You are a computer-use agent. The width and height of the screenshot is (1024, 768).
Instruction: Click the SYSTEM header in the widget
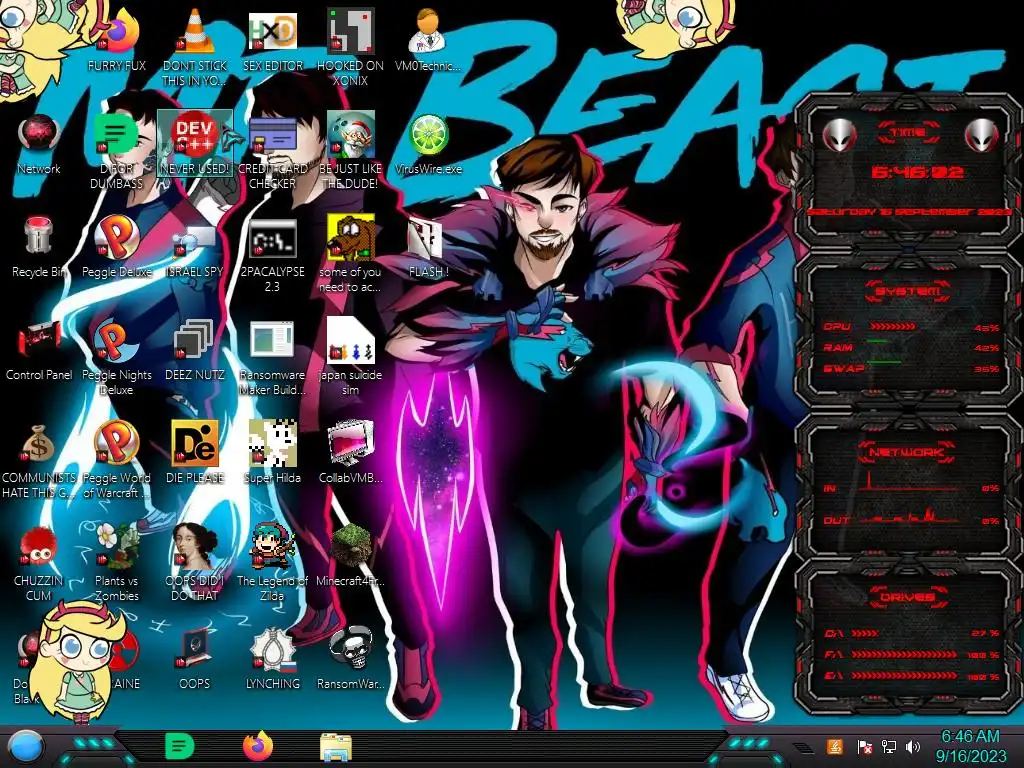coord(908,291)
